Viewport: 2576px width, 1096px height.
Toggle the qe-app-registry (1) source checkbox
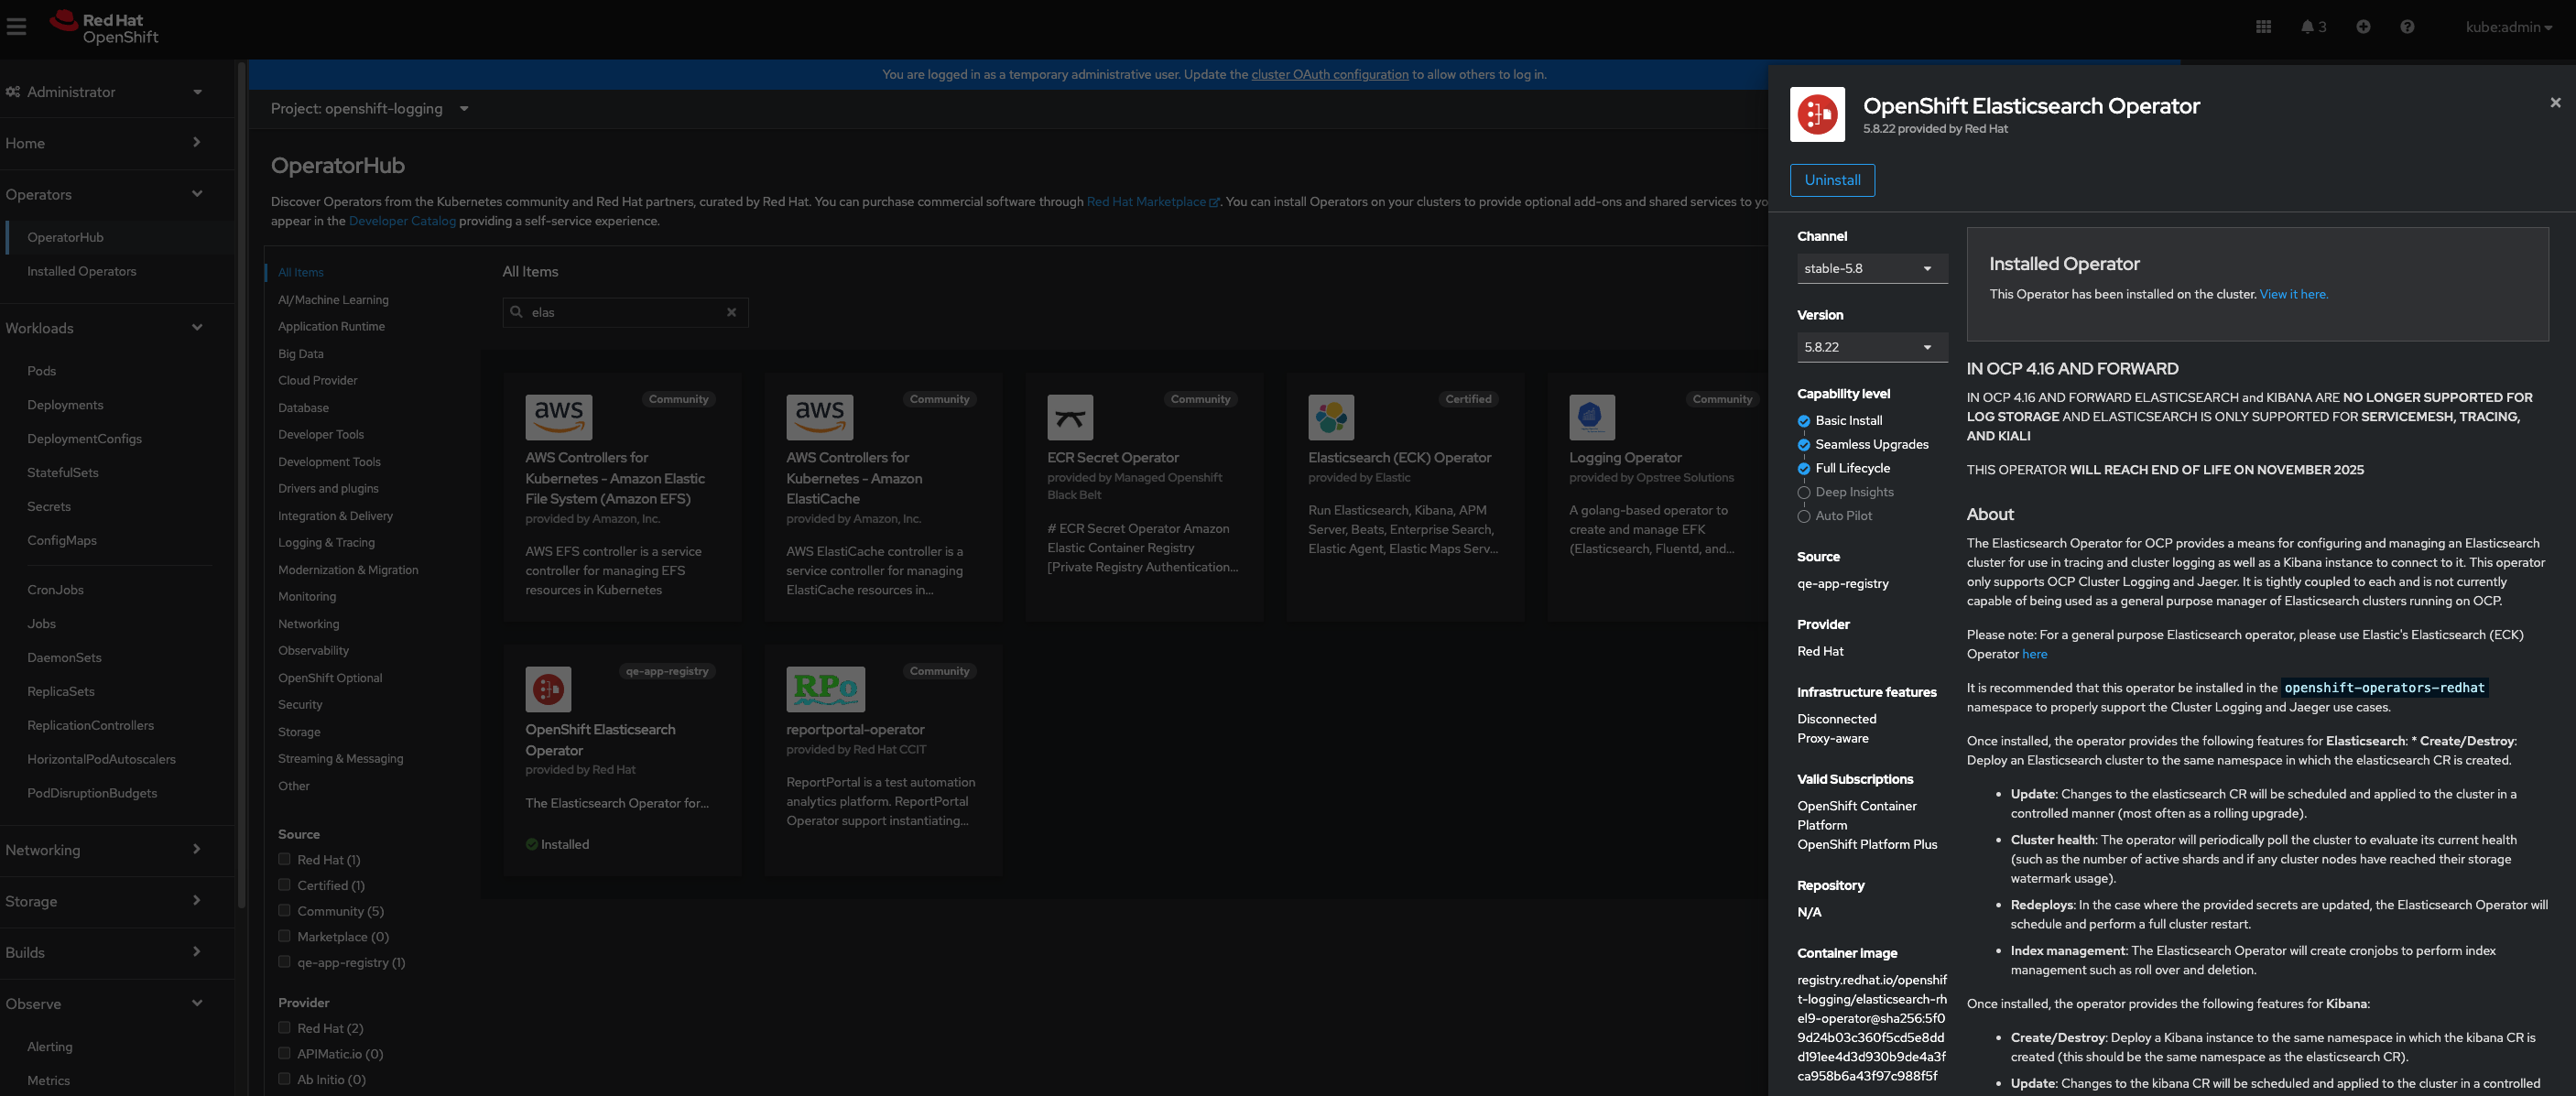pos(284,961)
